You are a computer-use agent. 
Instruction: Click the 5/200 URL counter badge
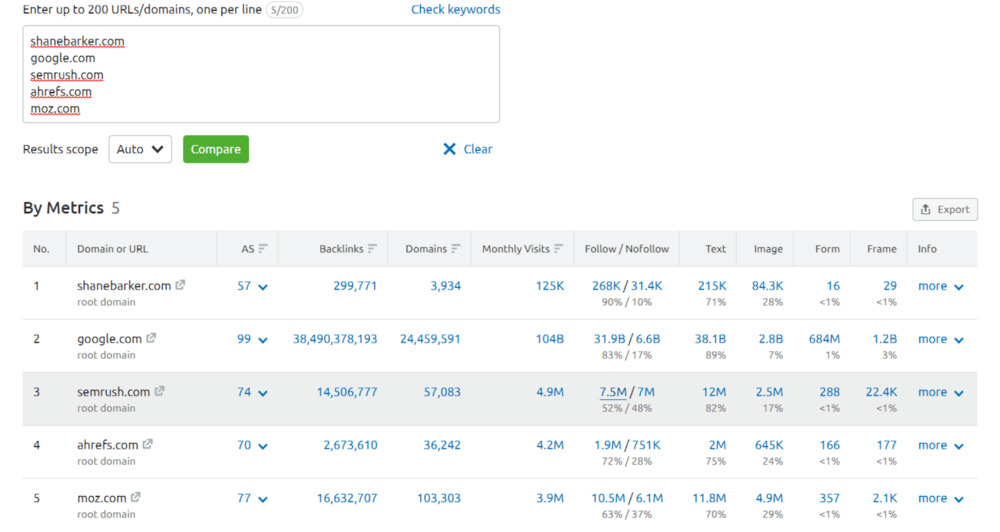click(x=284, y=10)
